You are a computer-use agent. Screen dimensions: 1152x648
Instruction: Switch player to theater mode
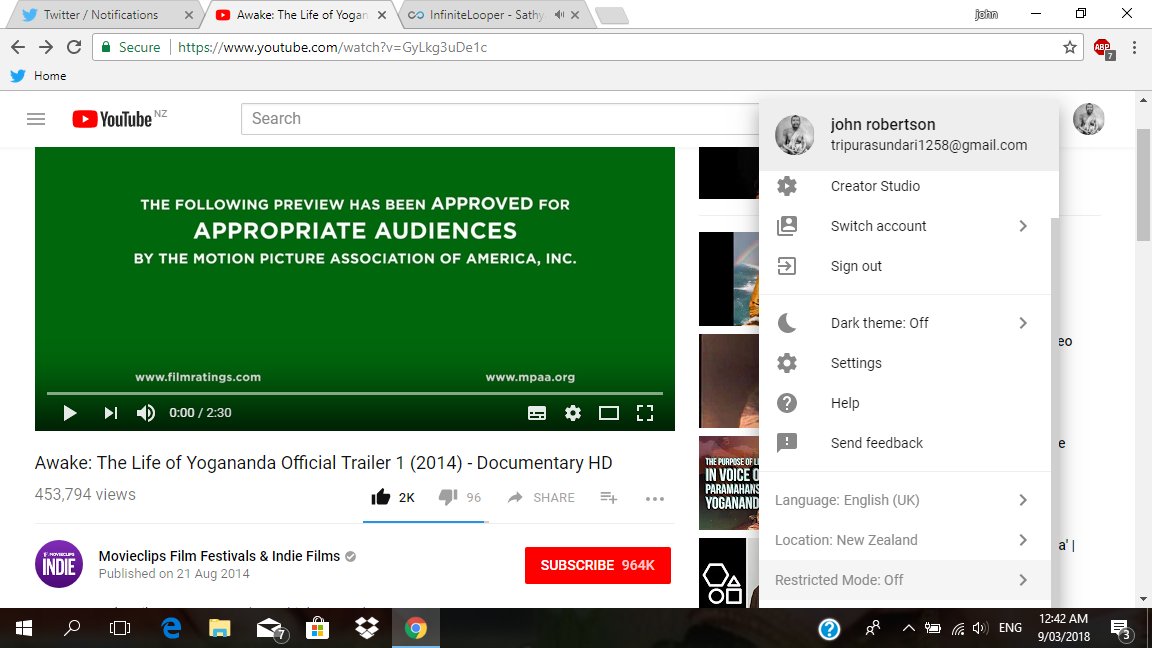point(608,413)
